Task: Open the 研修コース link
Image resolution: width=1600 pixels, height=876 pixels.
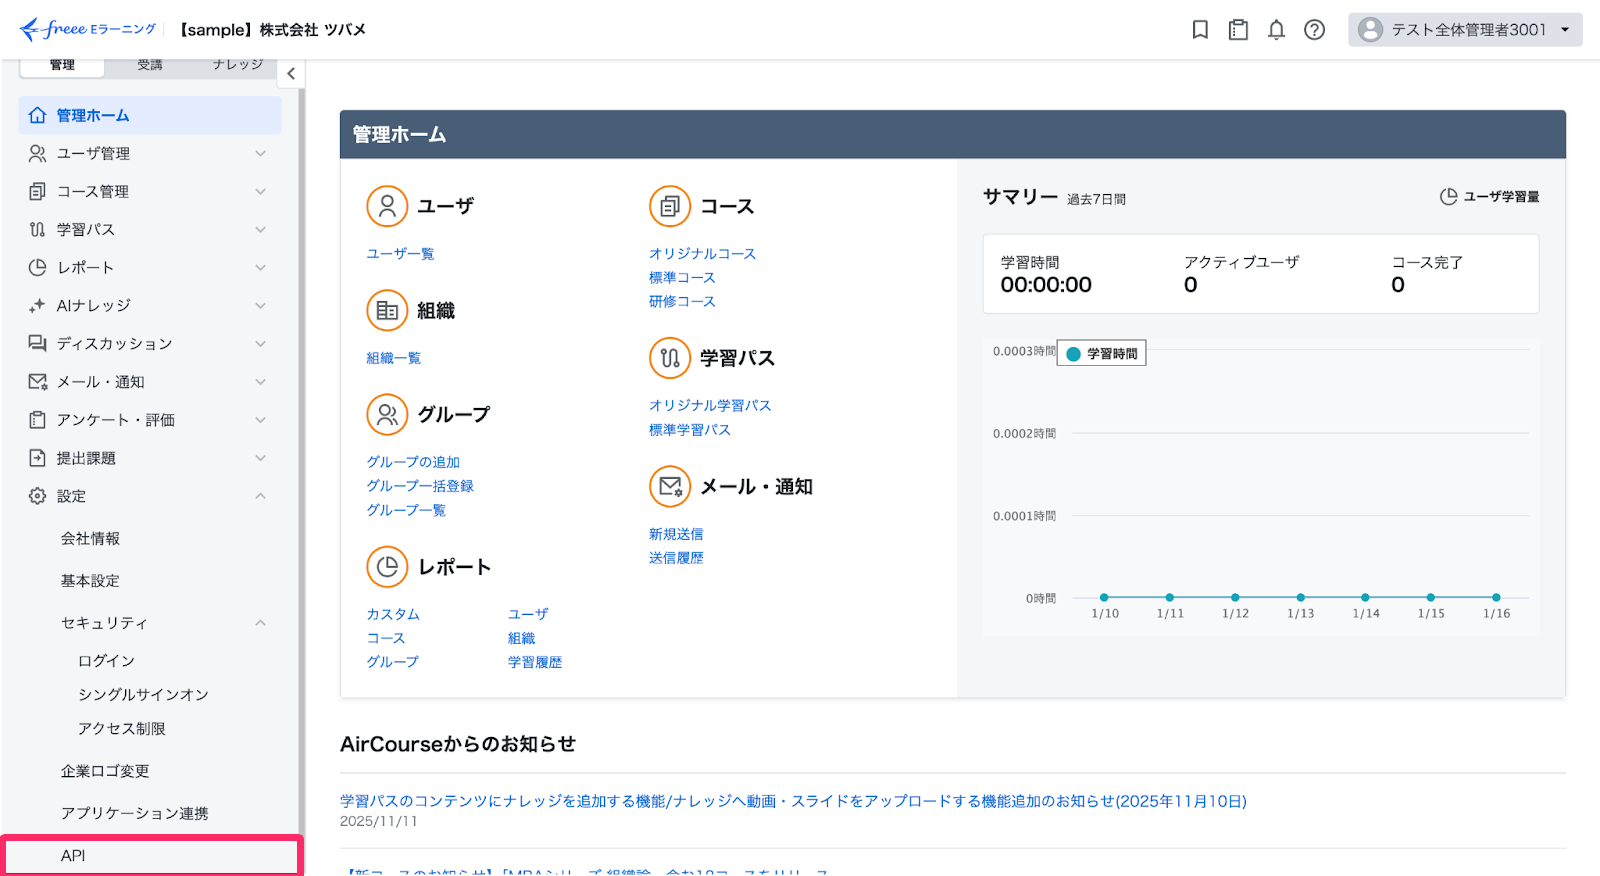Action: pos(682,302)
